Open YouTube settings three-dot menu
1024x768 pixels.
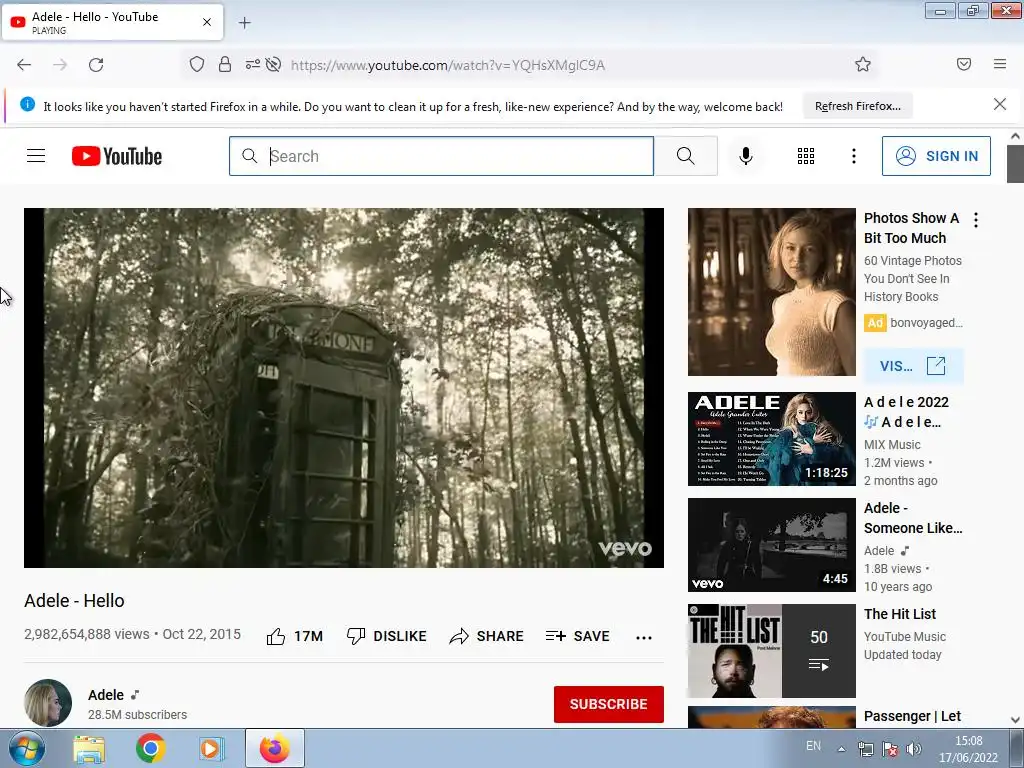point(854,156)
